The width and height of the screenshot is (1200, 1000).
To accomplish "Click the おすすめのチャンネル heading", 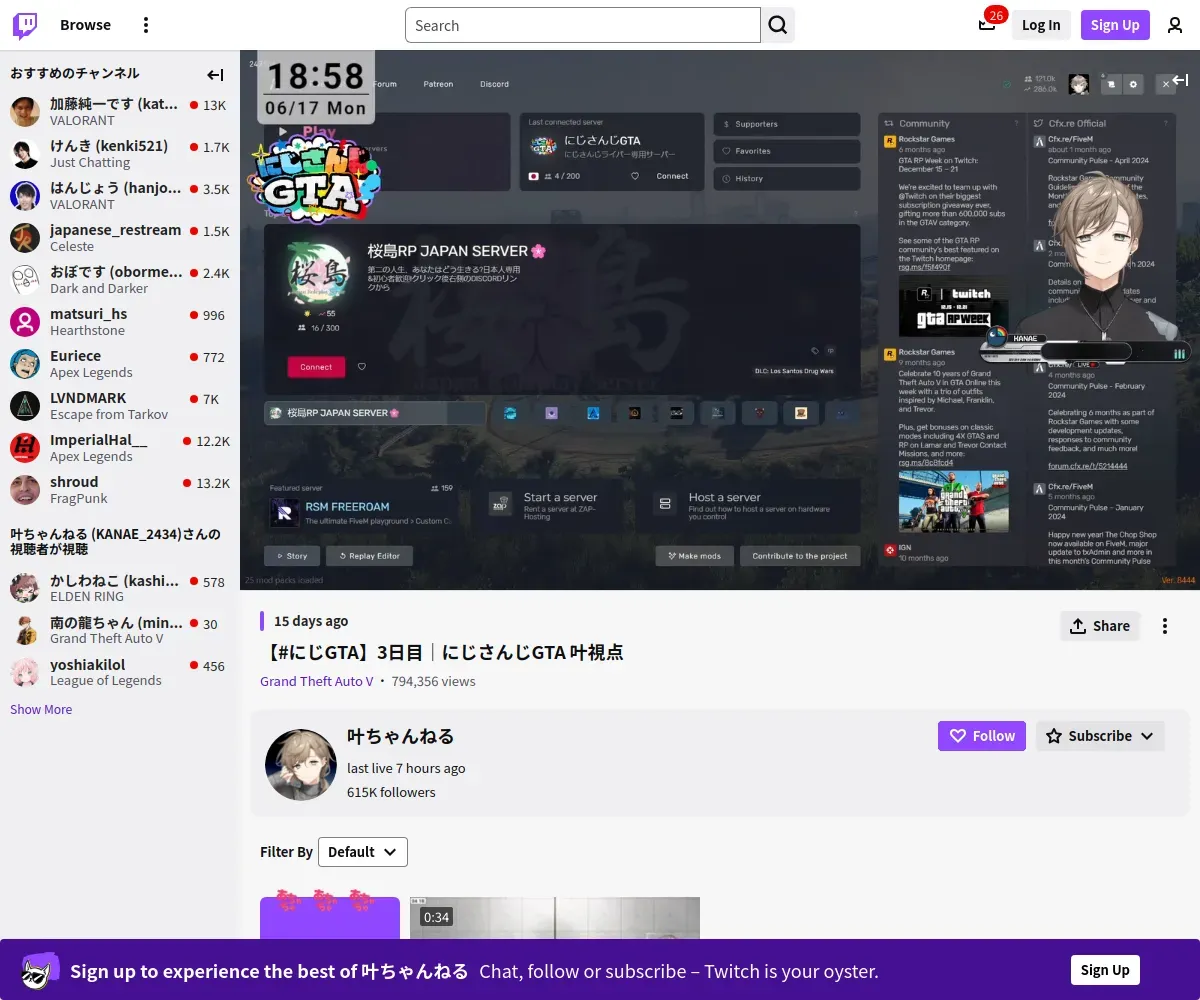I will tap(75, 73).
